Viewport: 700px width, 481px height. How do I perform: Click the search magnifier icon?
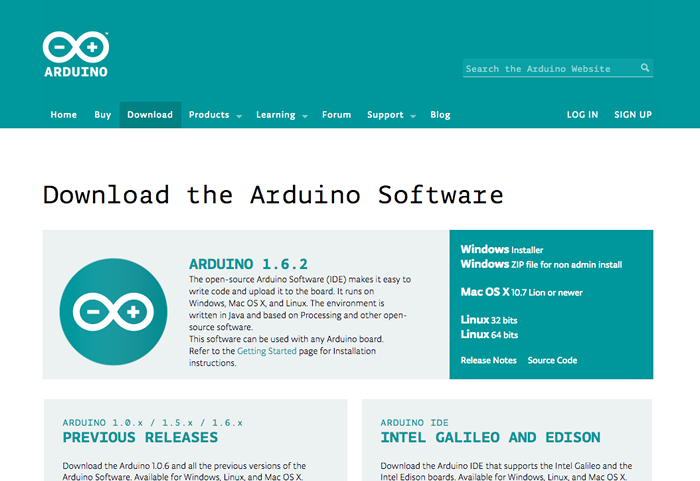coord(645,67)
